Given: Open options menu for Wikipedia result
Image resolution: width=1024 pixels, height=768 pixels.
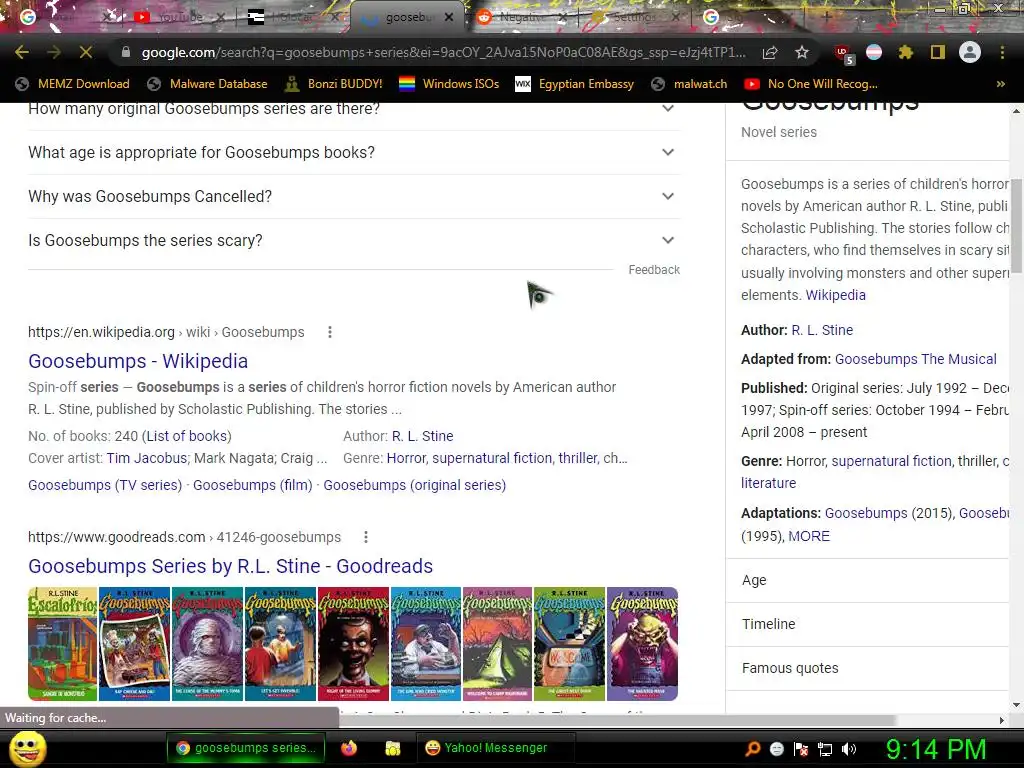Looking at the screenshot, I should coord(330,332).
